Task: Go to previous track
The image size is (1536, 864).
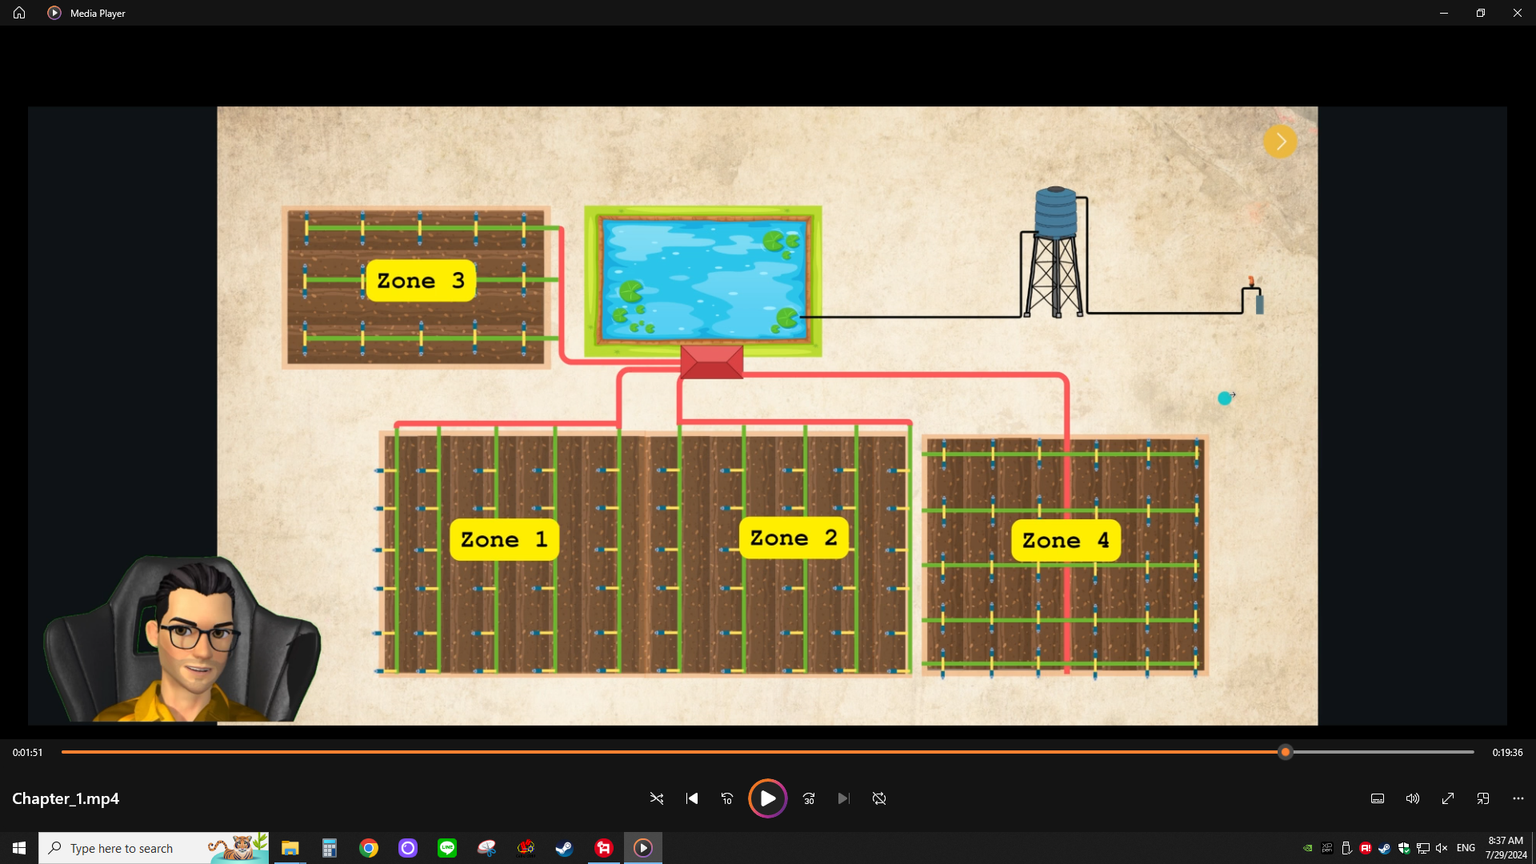Action: tap(692, 799)
